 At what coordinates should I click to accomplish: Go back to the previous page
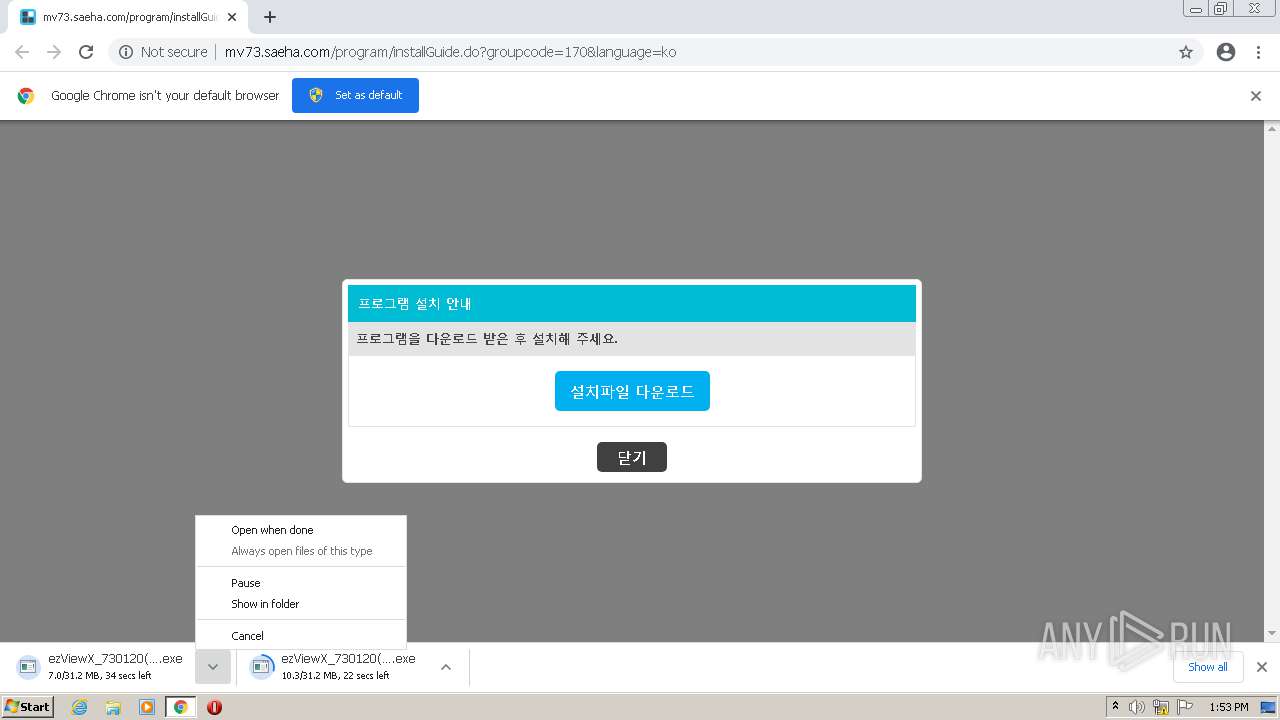22,52
